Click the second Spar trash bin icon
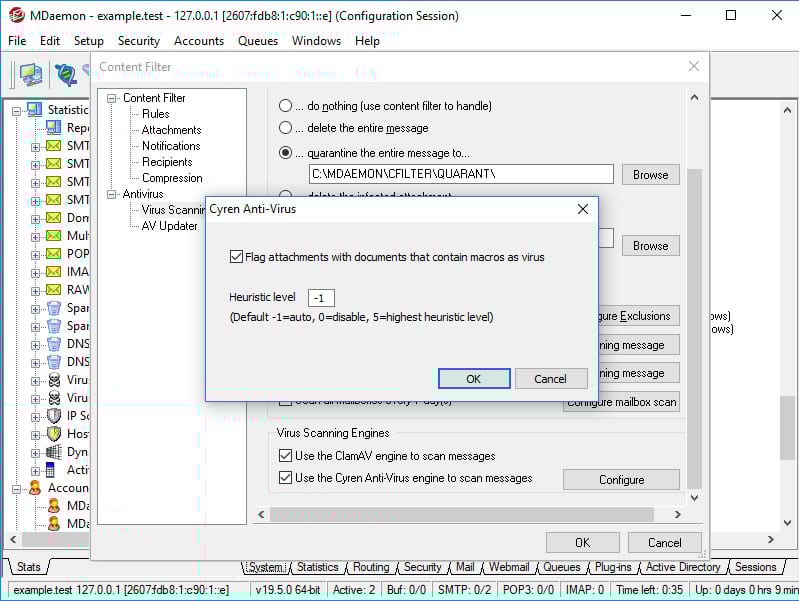 coord(54,326)
